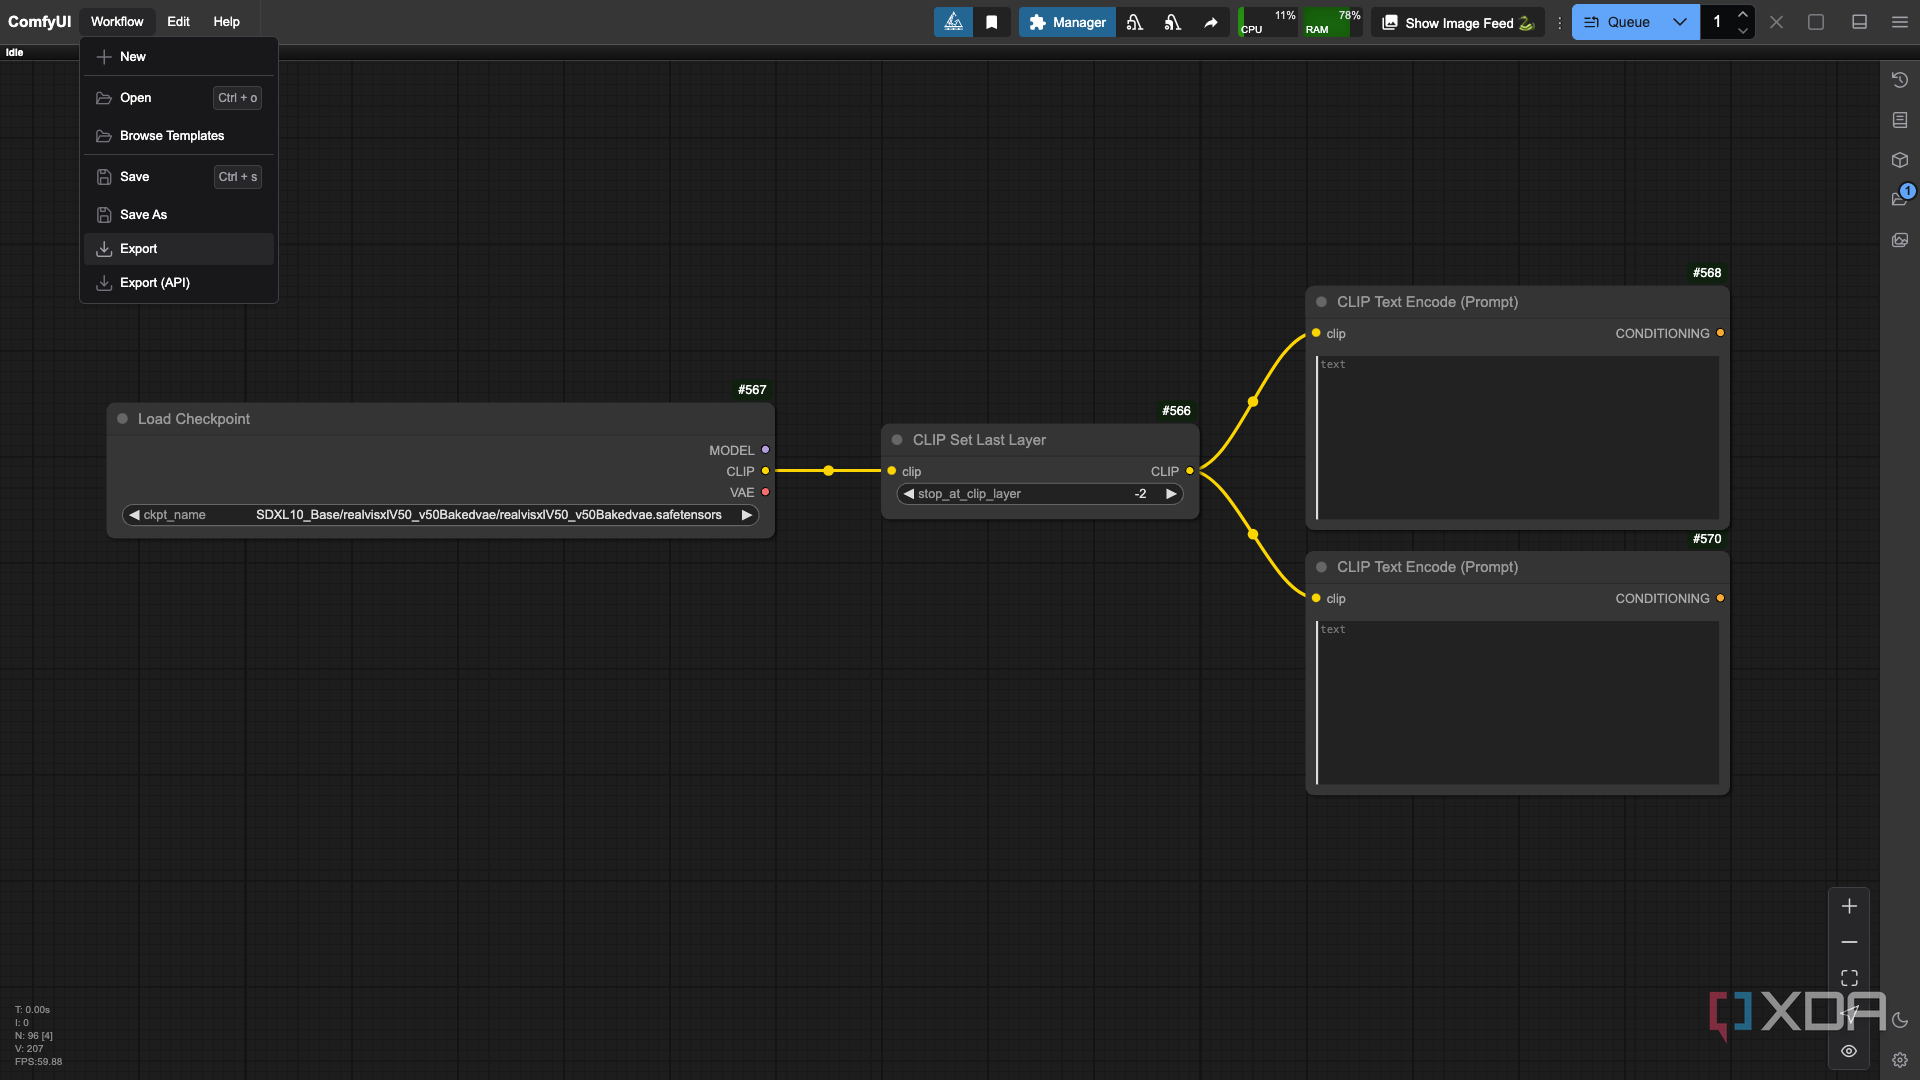Choose Browse Templates menu entry

172,136
